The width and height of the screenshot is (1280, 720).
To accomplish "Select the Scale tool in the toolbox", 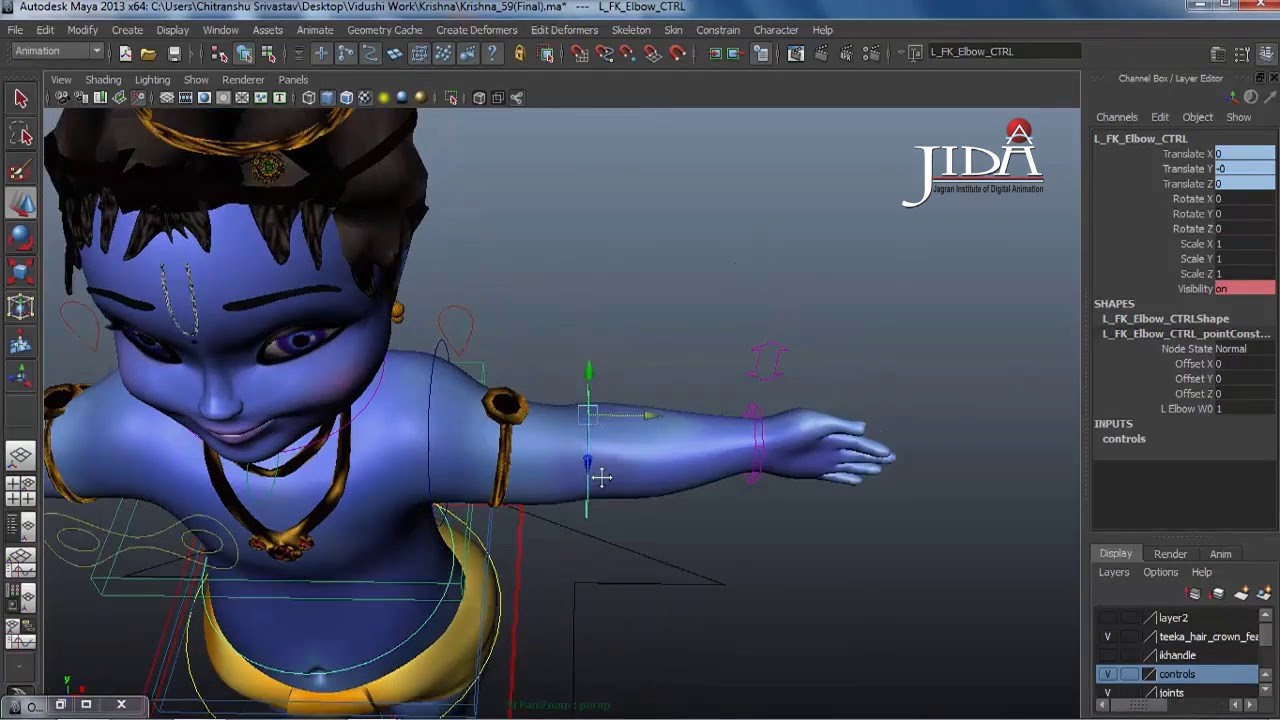I will tap(20, 268).
